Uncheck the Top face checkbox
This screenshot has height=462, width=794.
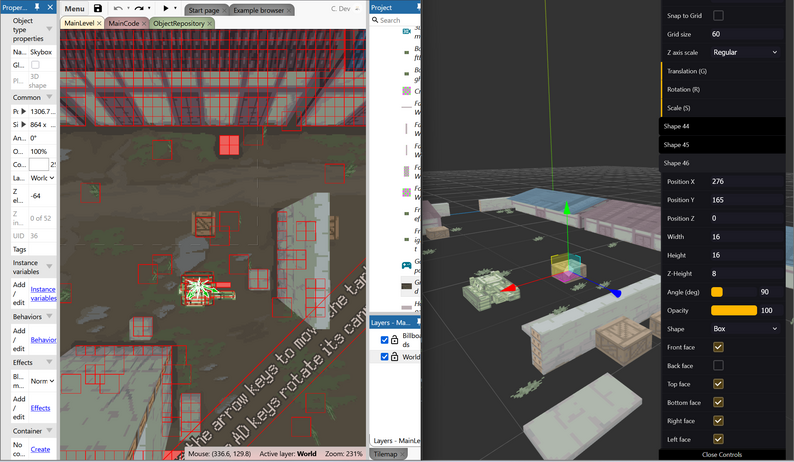coord(718,384)
